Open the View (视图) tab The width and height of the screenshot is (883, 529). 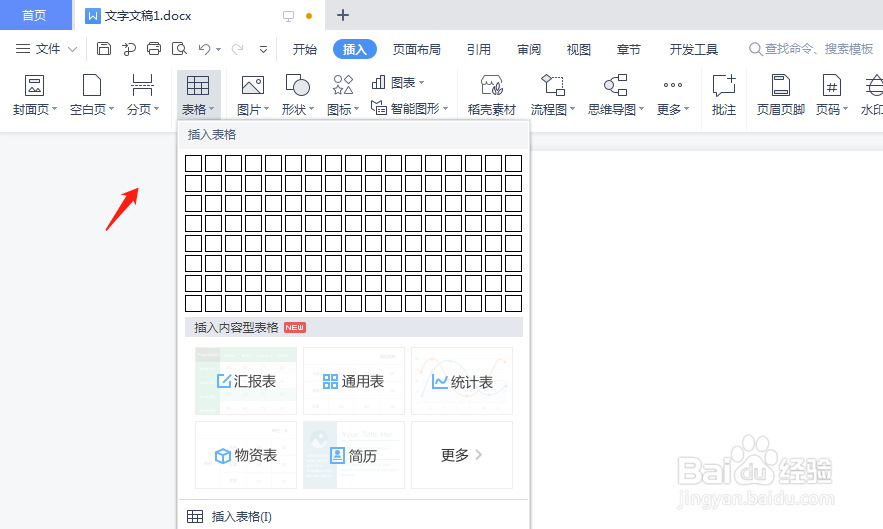(x=578, y=50)
